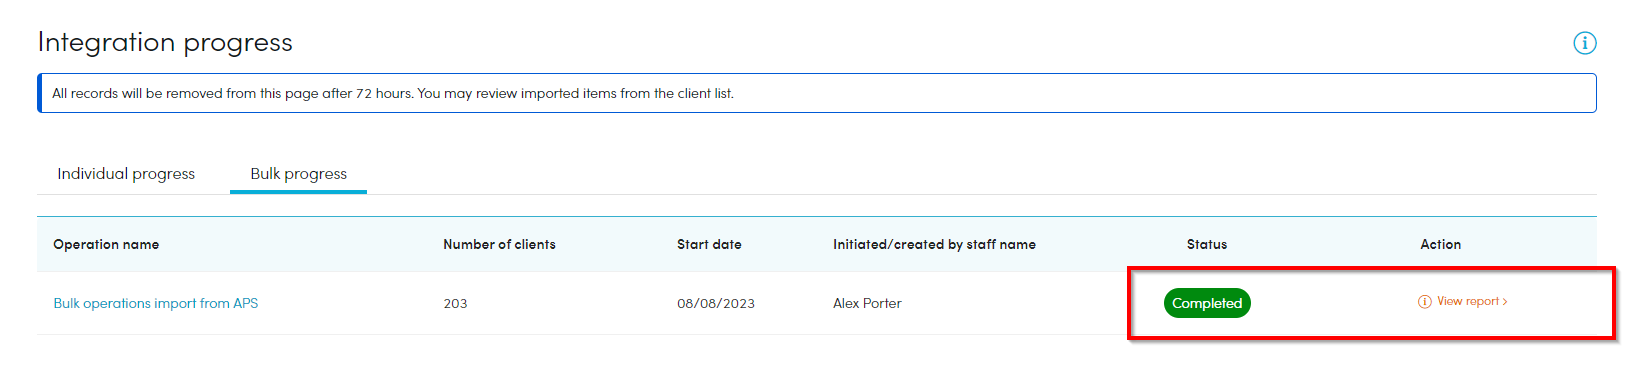The image size is (1629, 378).
Task: Click the Integration progress page heading
Action: [x=165, y=42]
